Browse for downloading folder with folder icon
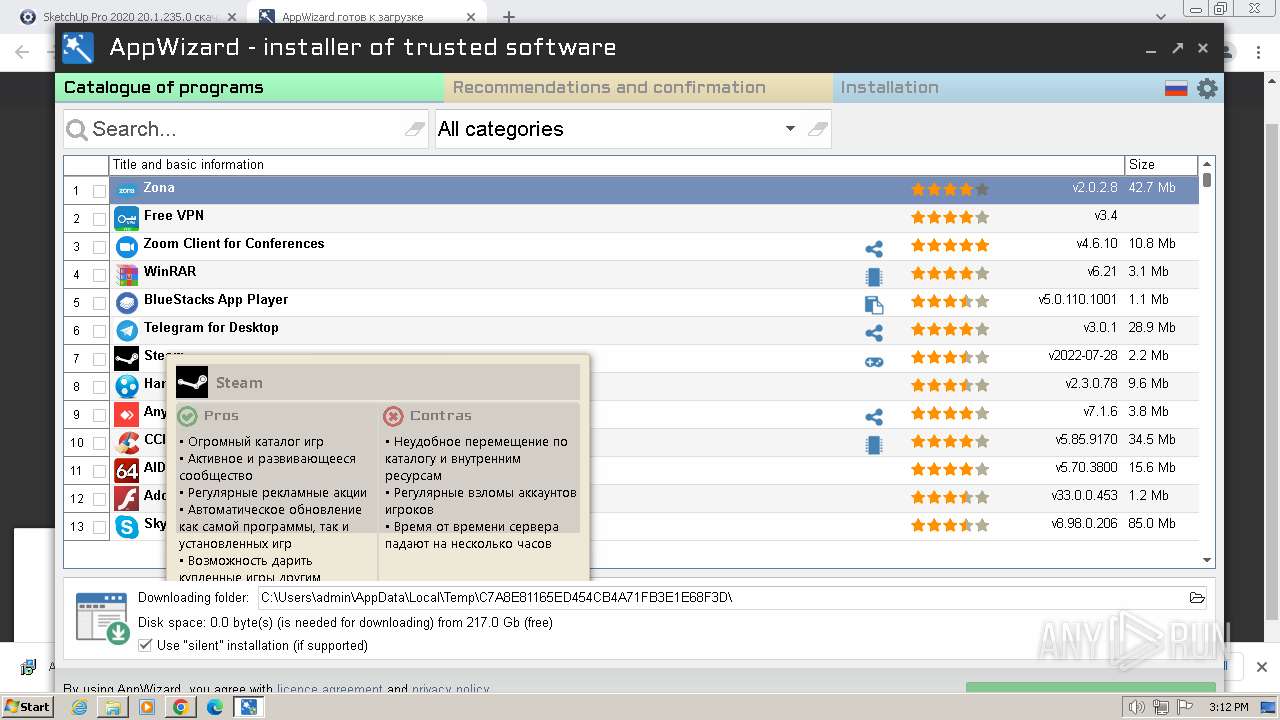This screenshot has height=720, width=1280. tap(1197, 598)
